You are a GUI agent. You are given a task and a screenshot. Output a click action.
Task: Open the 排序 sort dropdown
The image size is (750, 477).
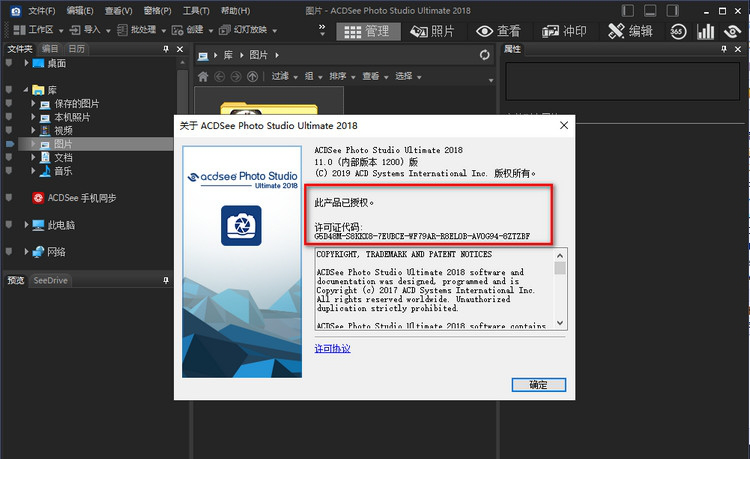point(342,77)
